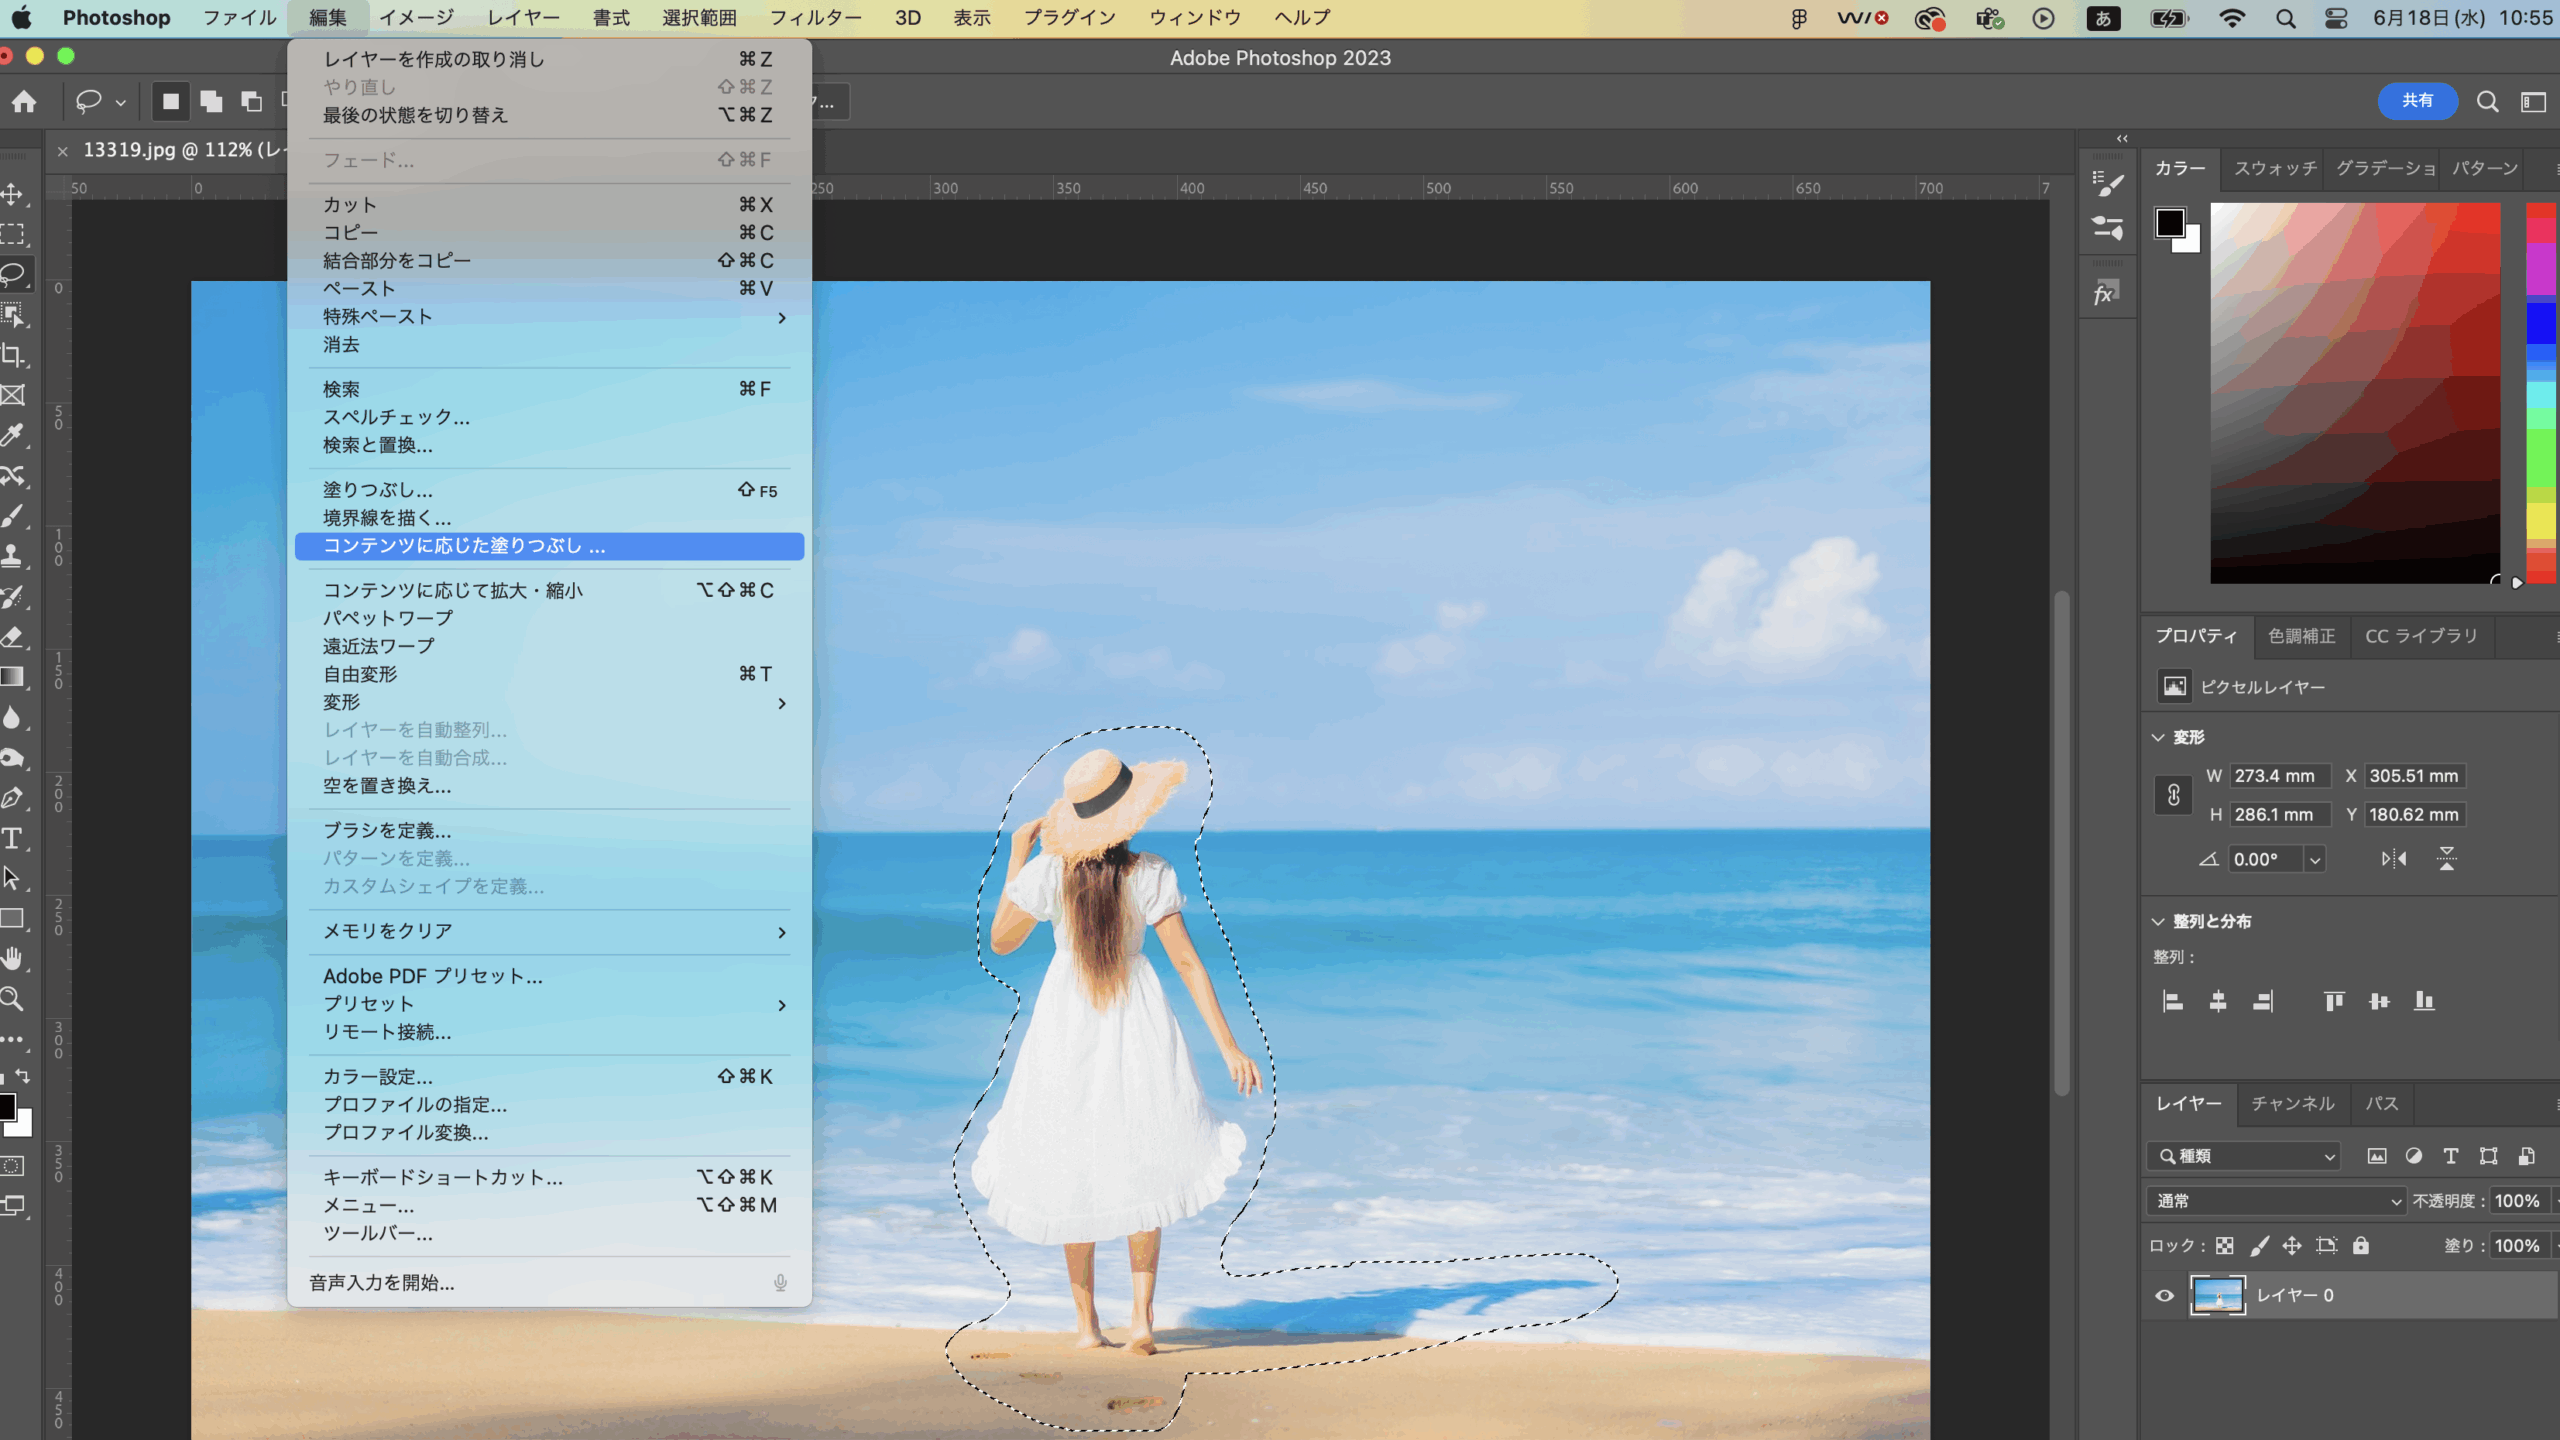The height and width of the screenshot is (1440, 2560).
Task: Open the layer kind 種類 filter dropdown
Action: (x=2244, y=1156)
